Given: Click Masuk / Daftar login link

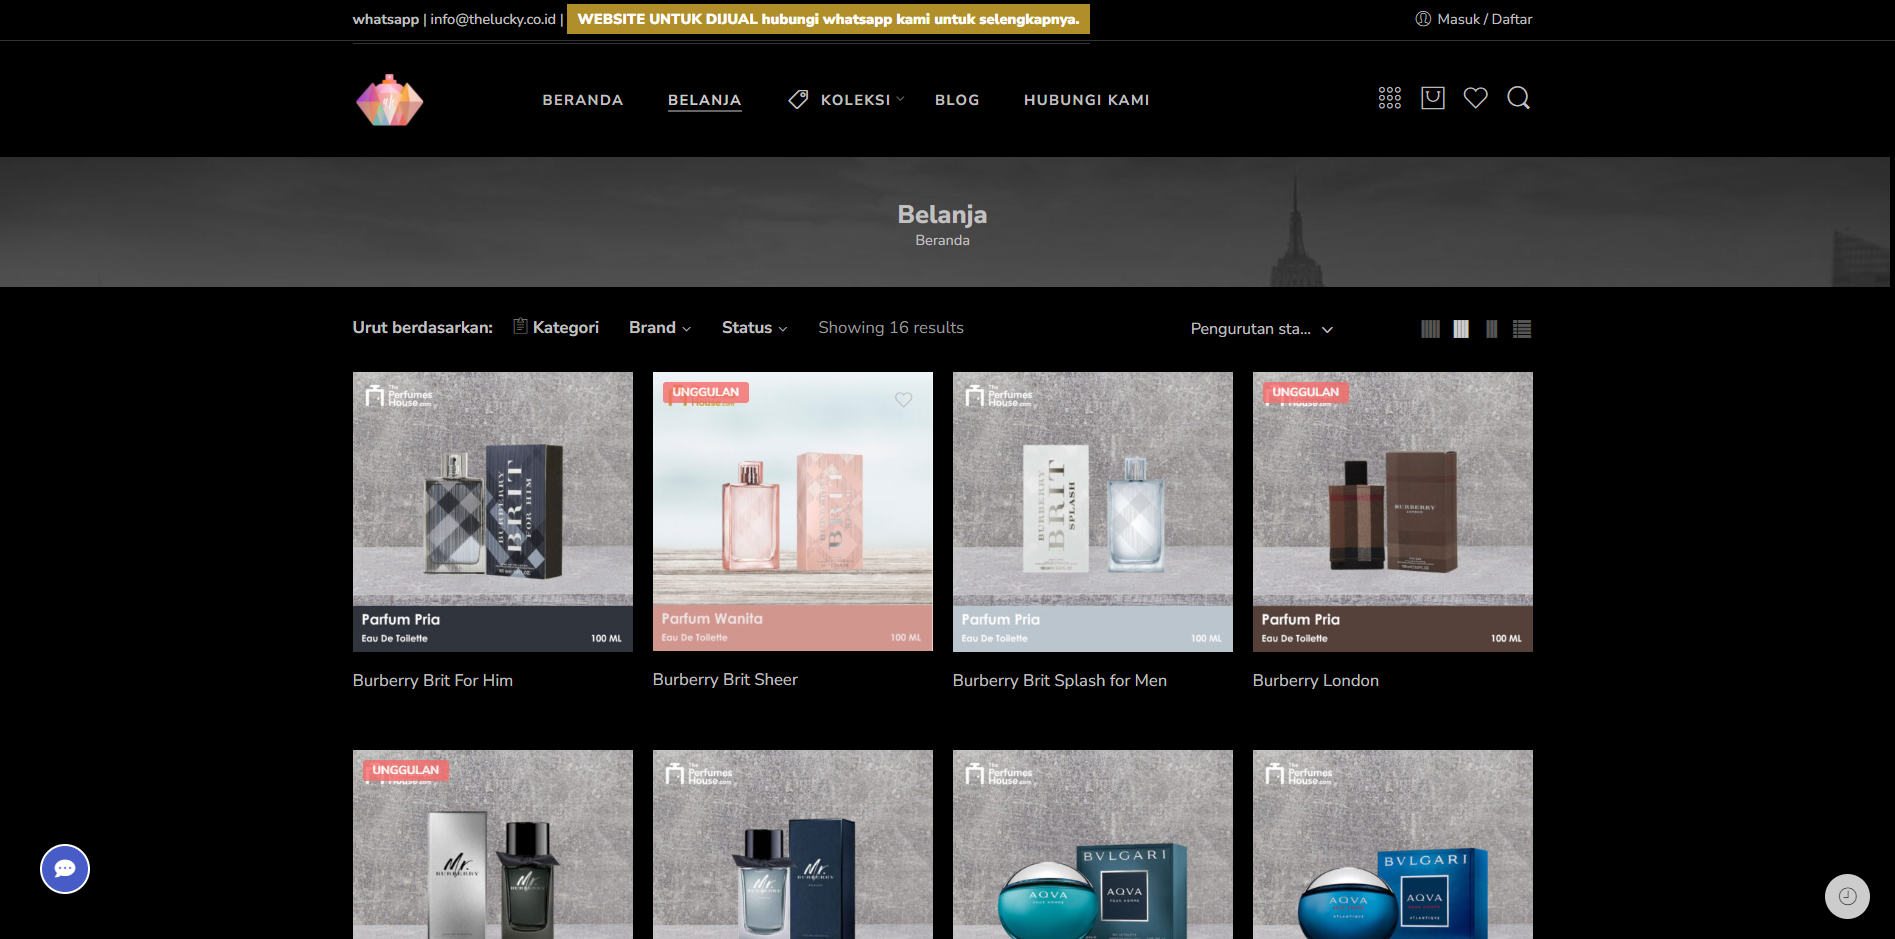Looking at the screenshot, I should (1484, 19).
